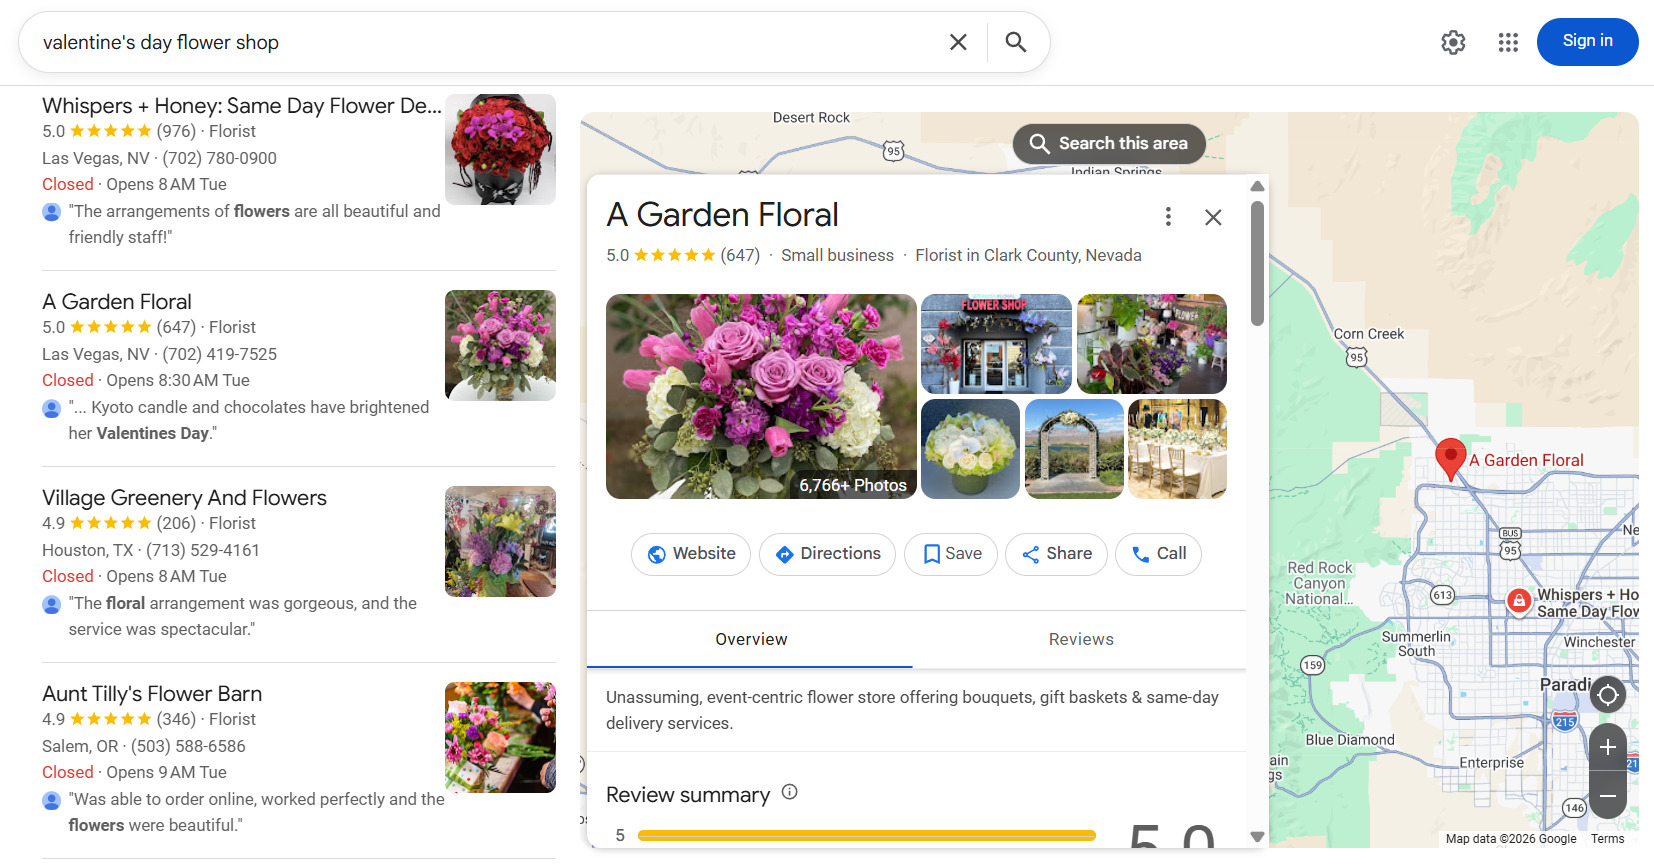Click the magnifier search icon
Viewport: 1654px width, 866px height.
pos(1016,42)
